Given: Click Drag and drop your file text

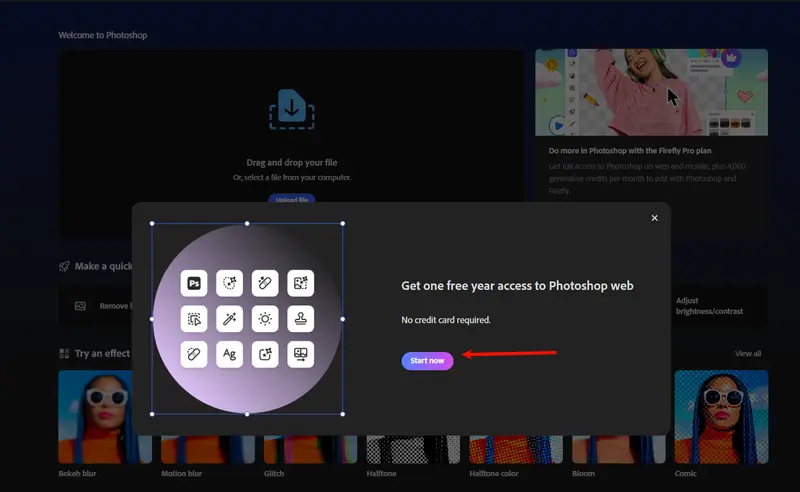Looking at the screenshot, I should click(x=292, y=162).
